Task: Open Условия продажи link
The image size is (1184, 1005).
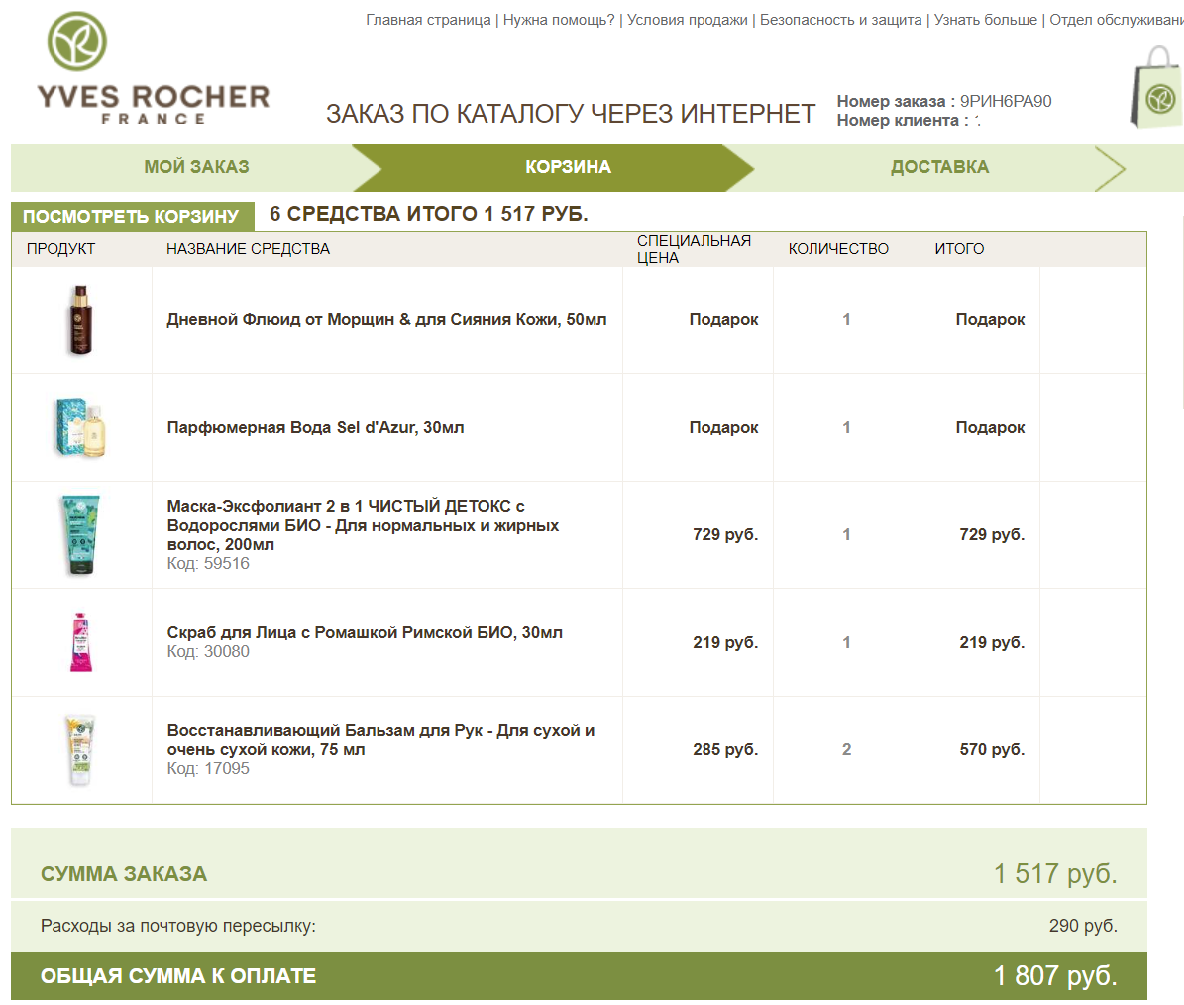Action: point(687,20)
